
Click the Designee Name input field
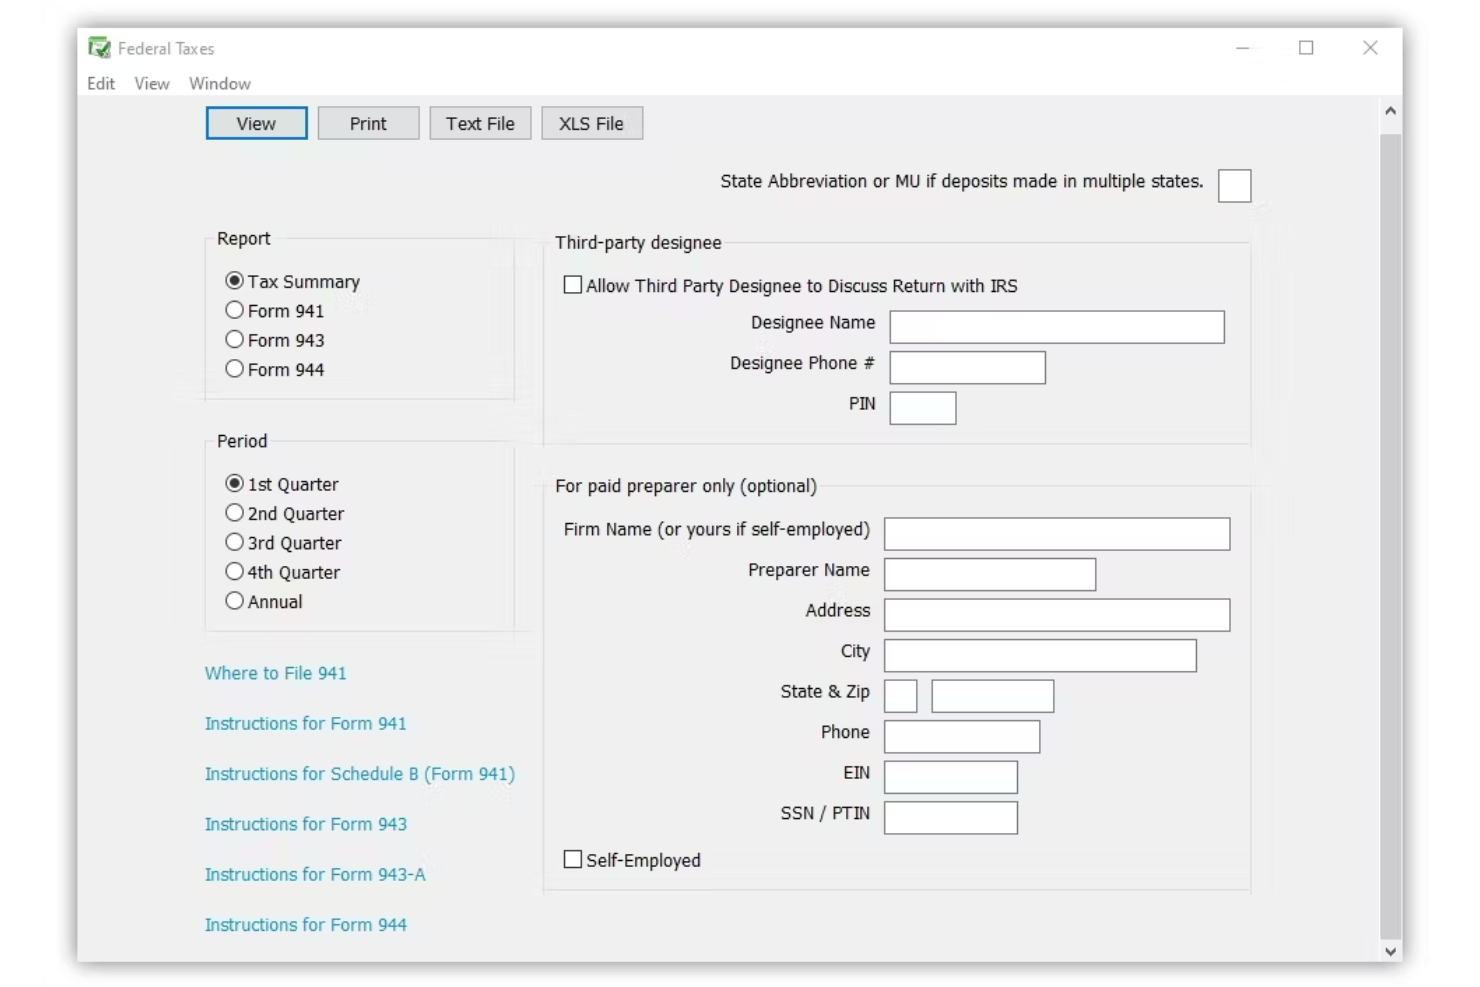[x=1056, y=327]
